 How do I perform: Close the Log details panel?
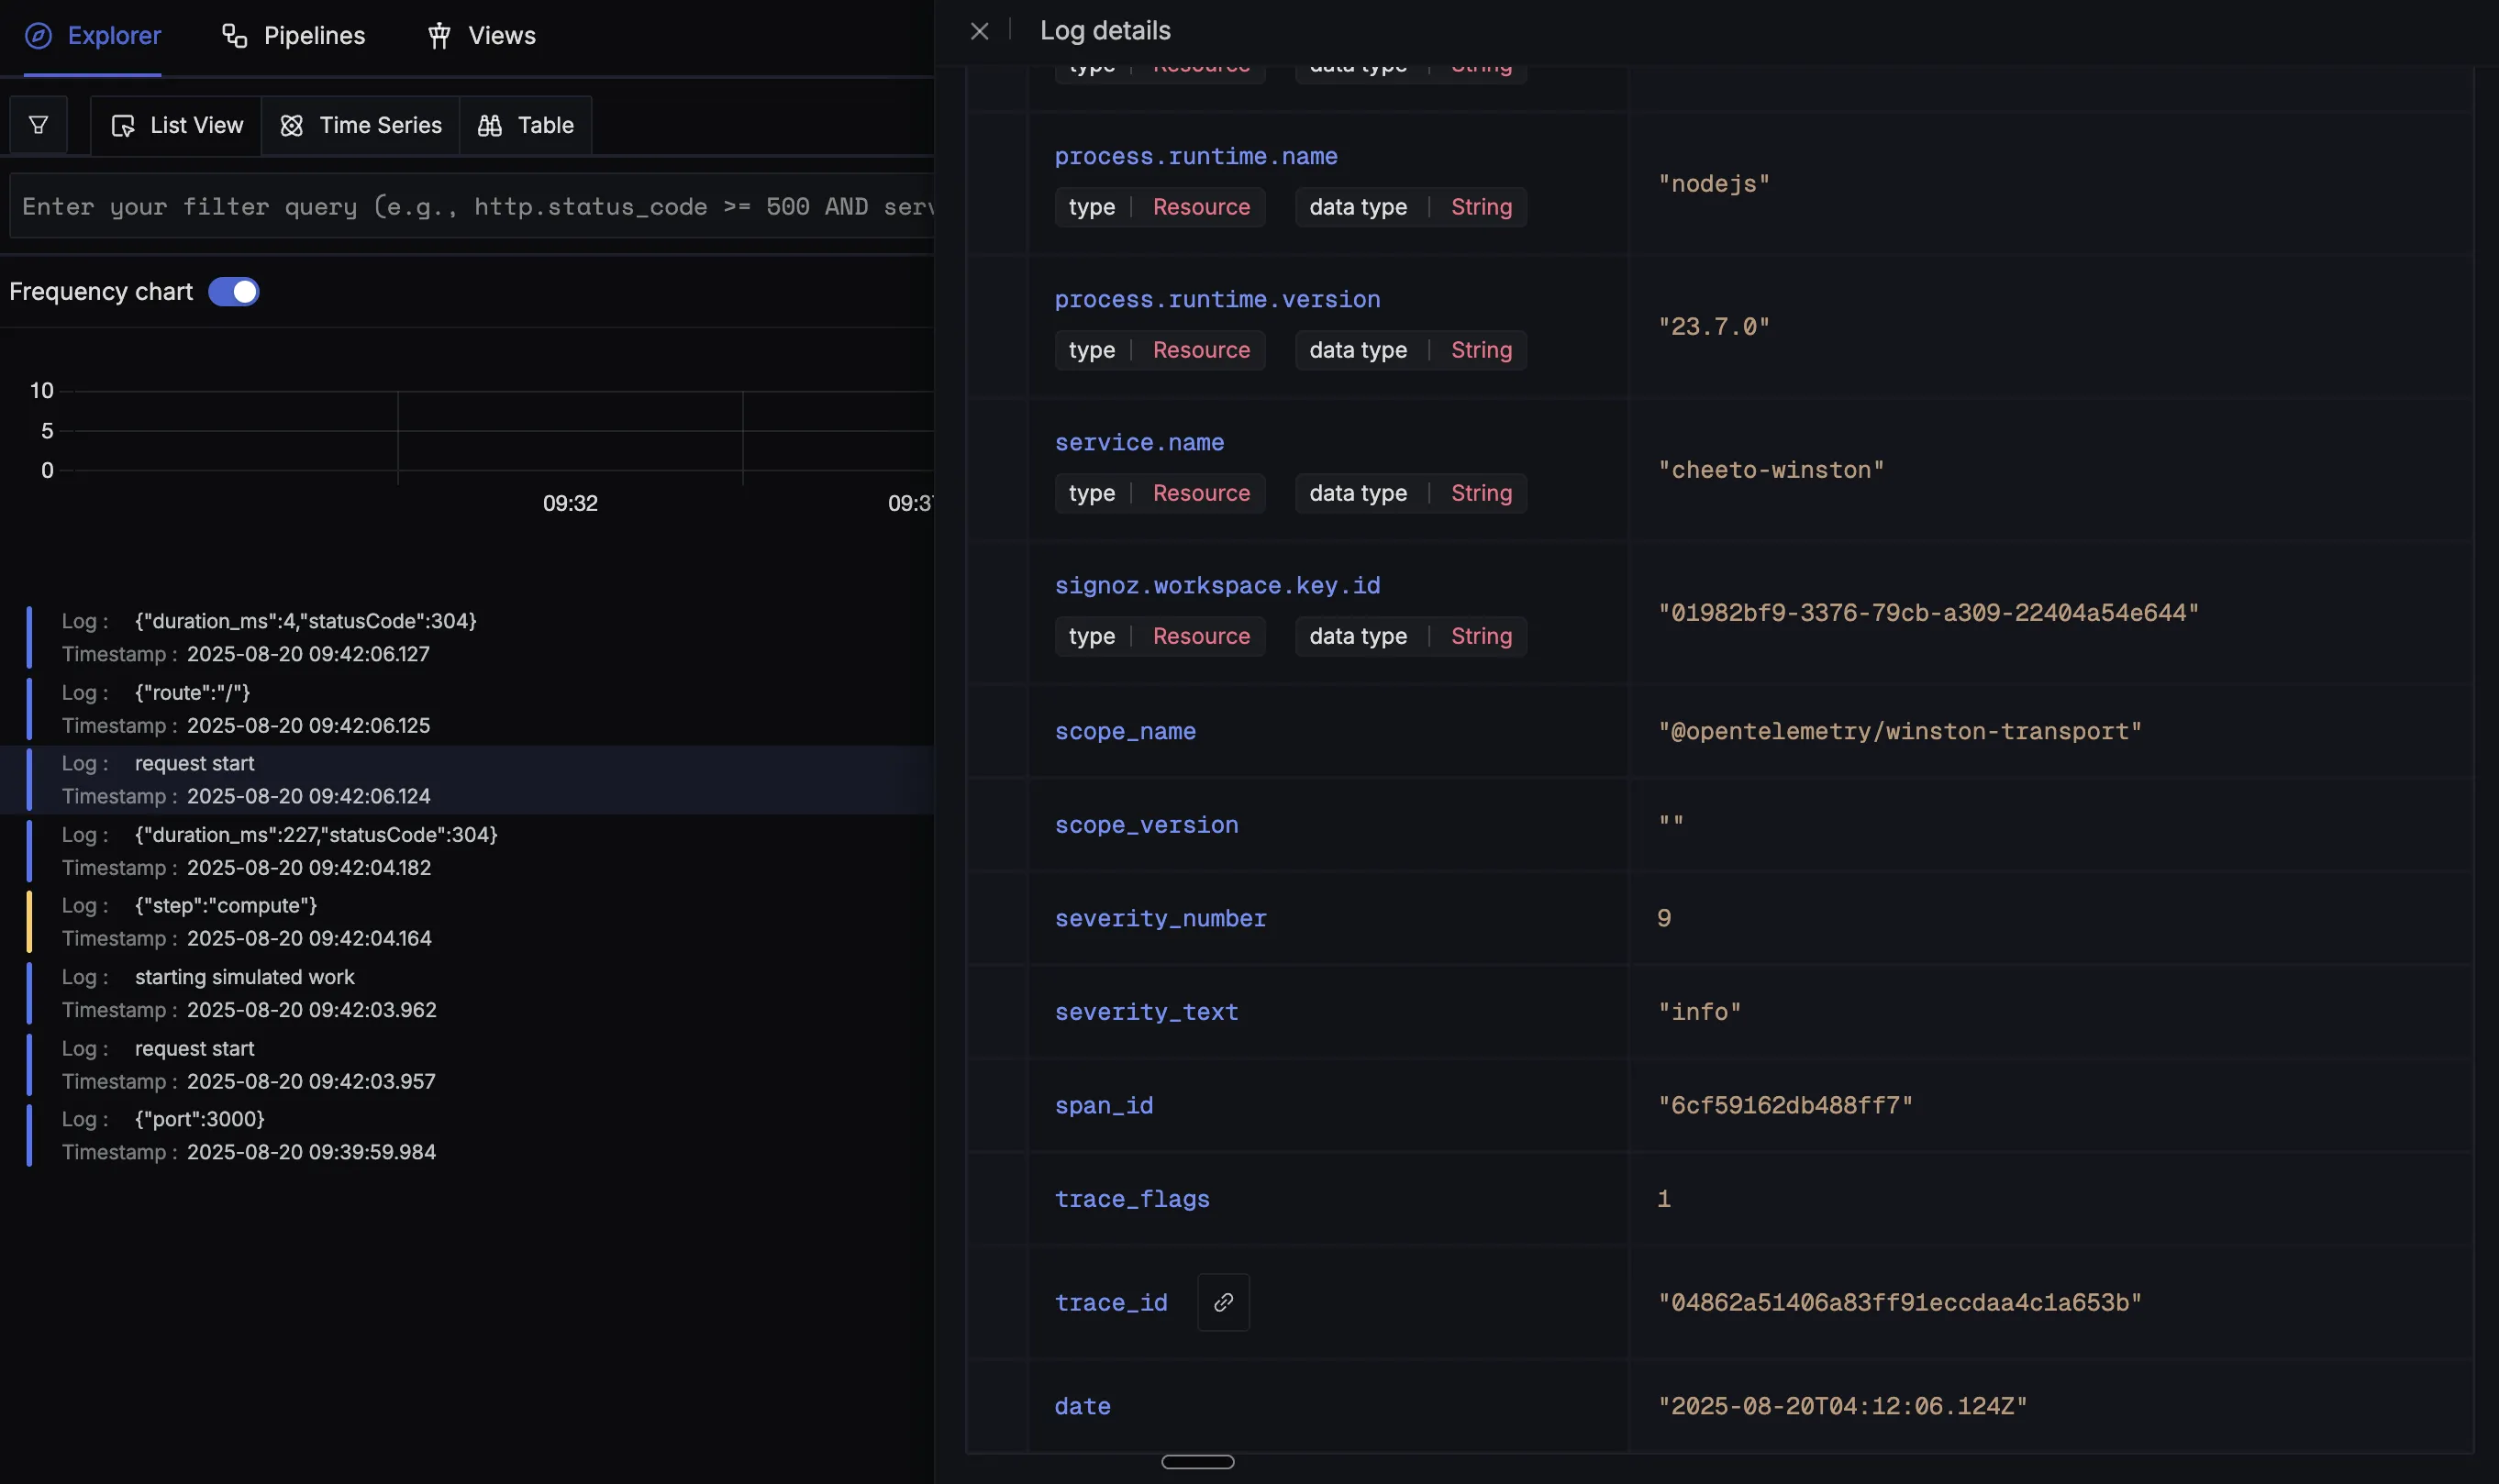tap(979, 31)
